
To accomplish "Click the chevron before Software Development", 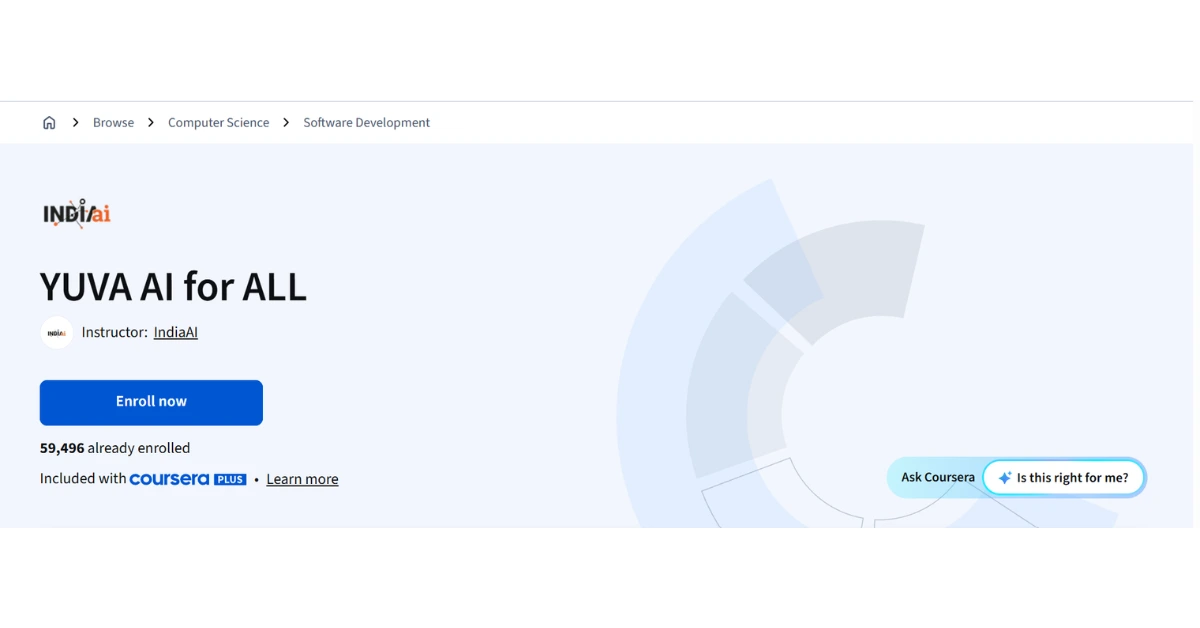I will [286, 123].
